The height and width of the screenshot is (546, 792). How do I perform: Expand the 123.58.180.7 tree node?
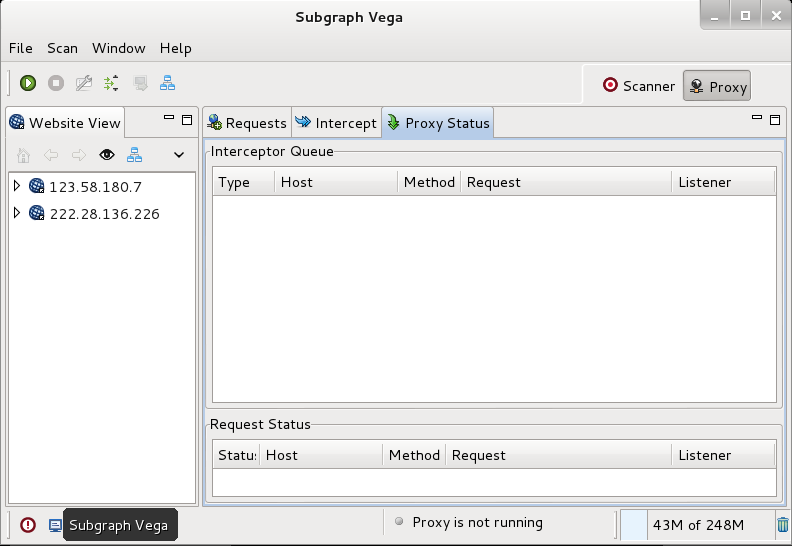[x=17, y=186]
